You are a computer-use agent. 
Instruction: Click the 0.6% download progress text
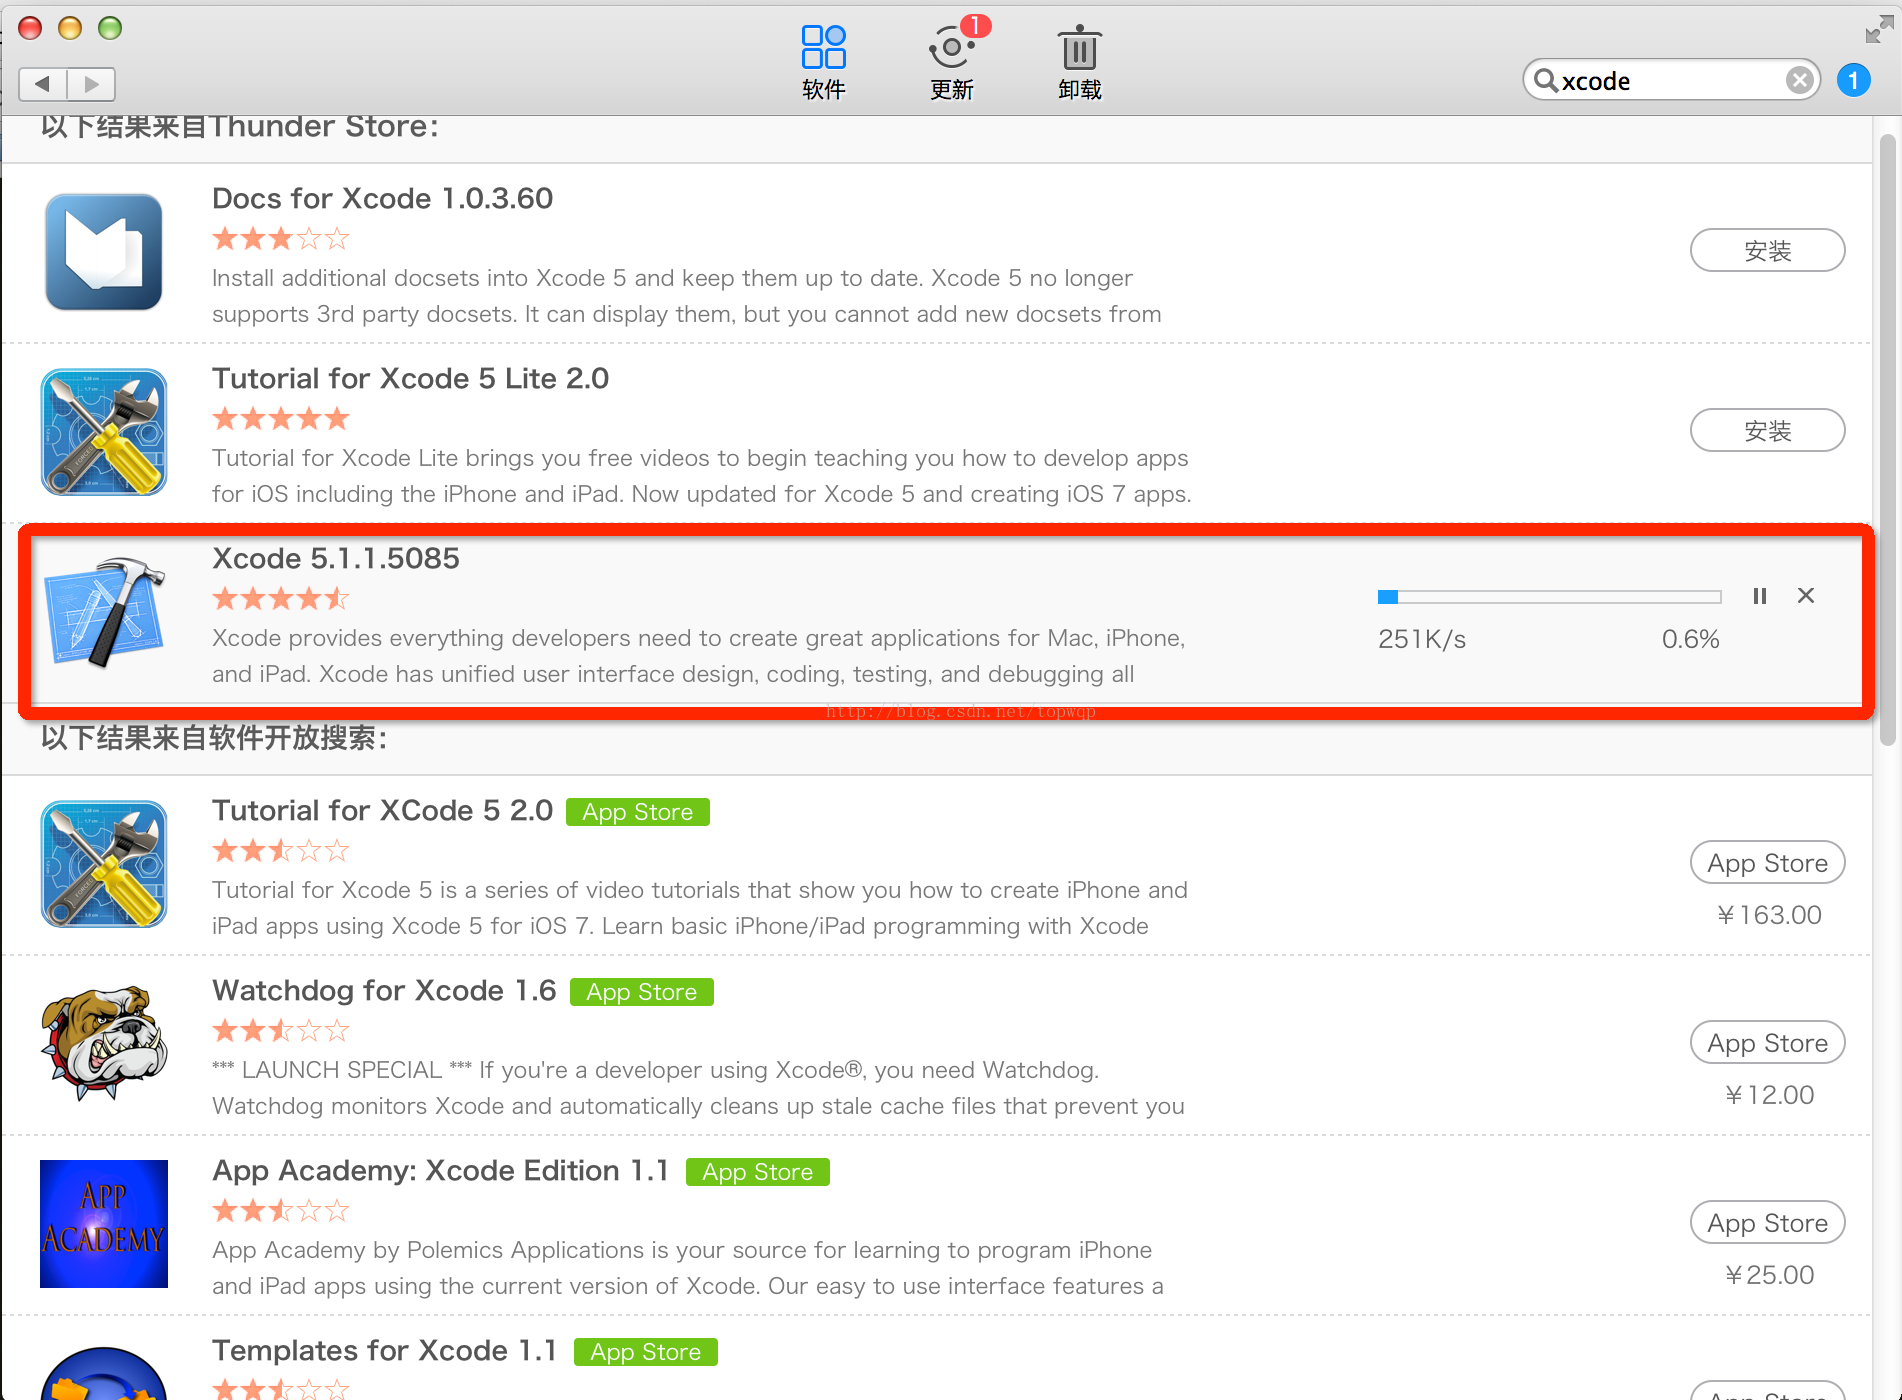[x=1691, y=640]
